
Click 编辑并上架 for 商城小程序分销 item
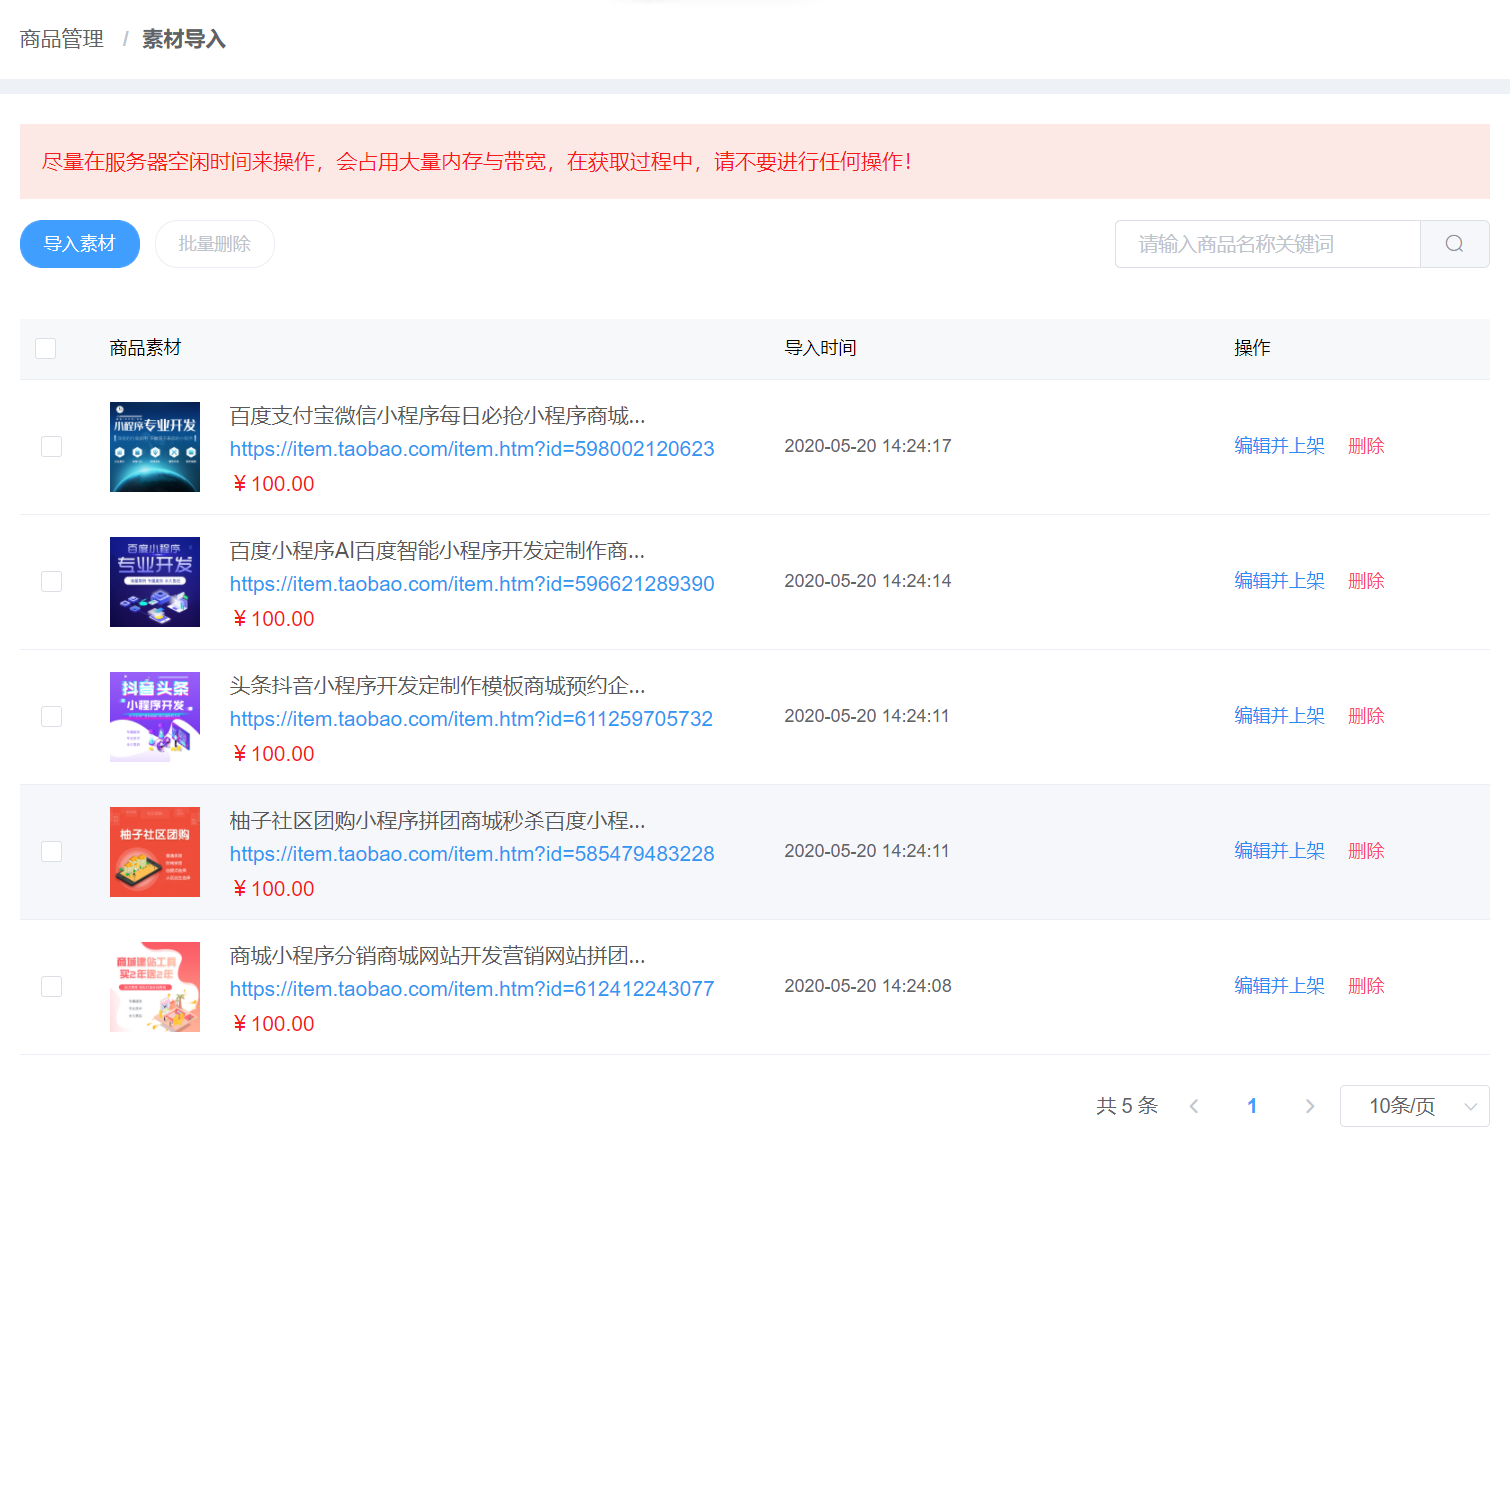1279,986
